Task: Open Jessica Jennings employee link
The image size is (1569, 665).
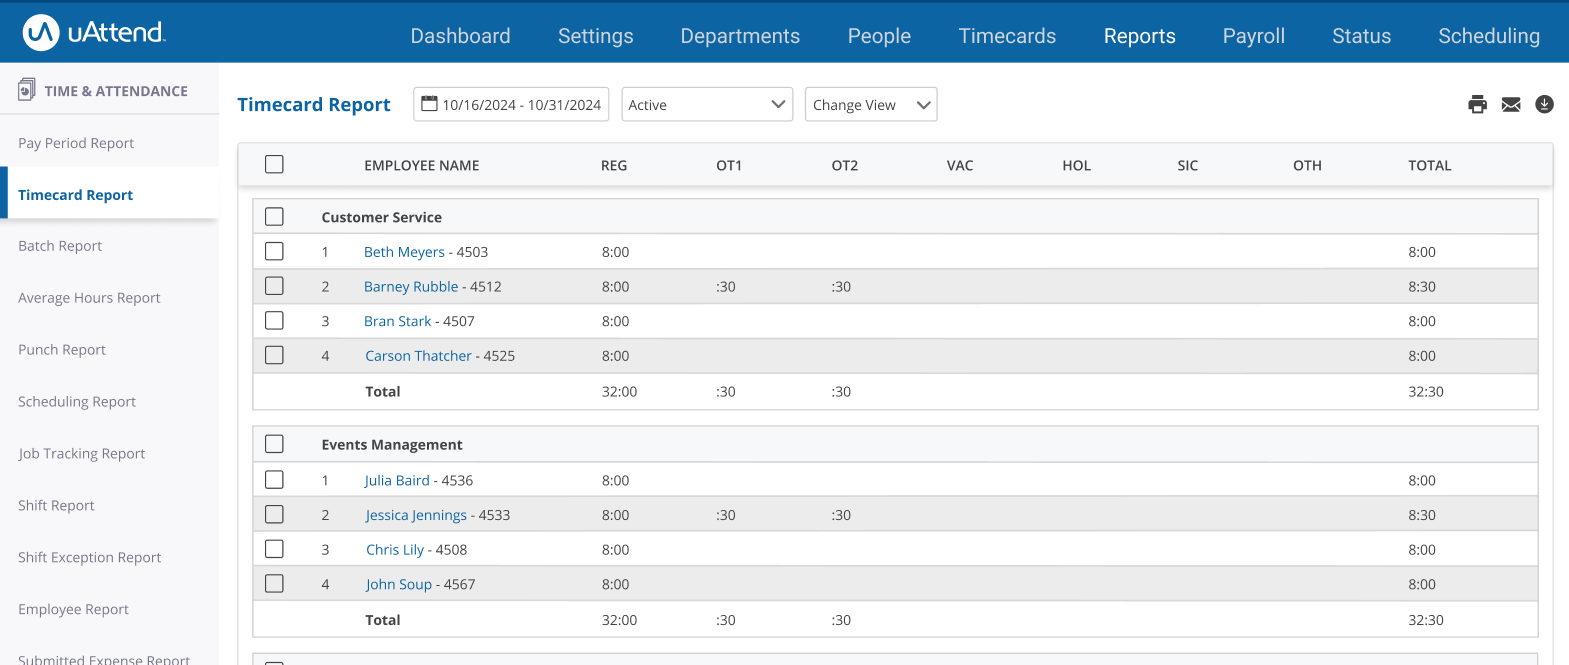Action: click(416, 515)
